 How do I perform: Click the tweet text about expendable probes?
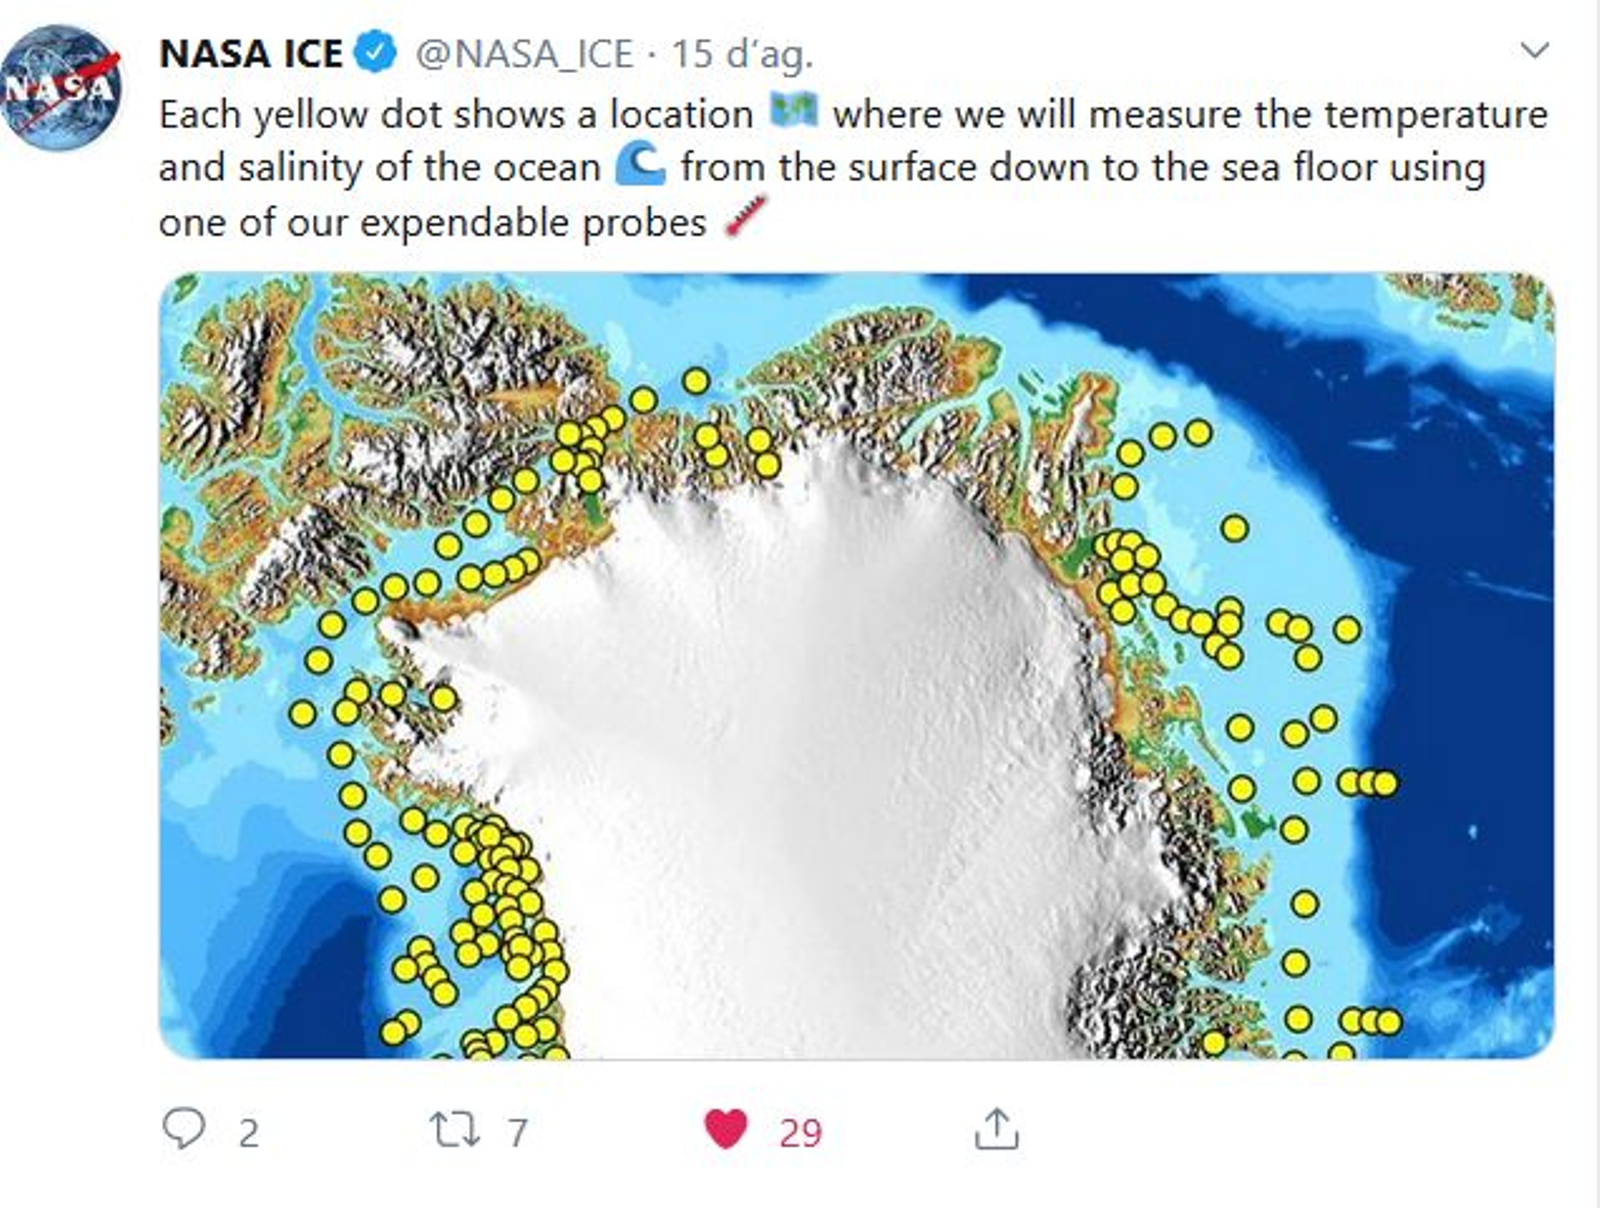point(432,222)
